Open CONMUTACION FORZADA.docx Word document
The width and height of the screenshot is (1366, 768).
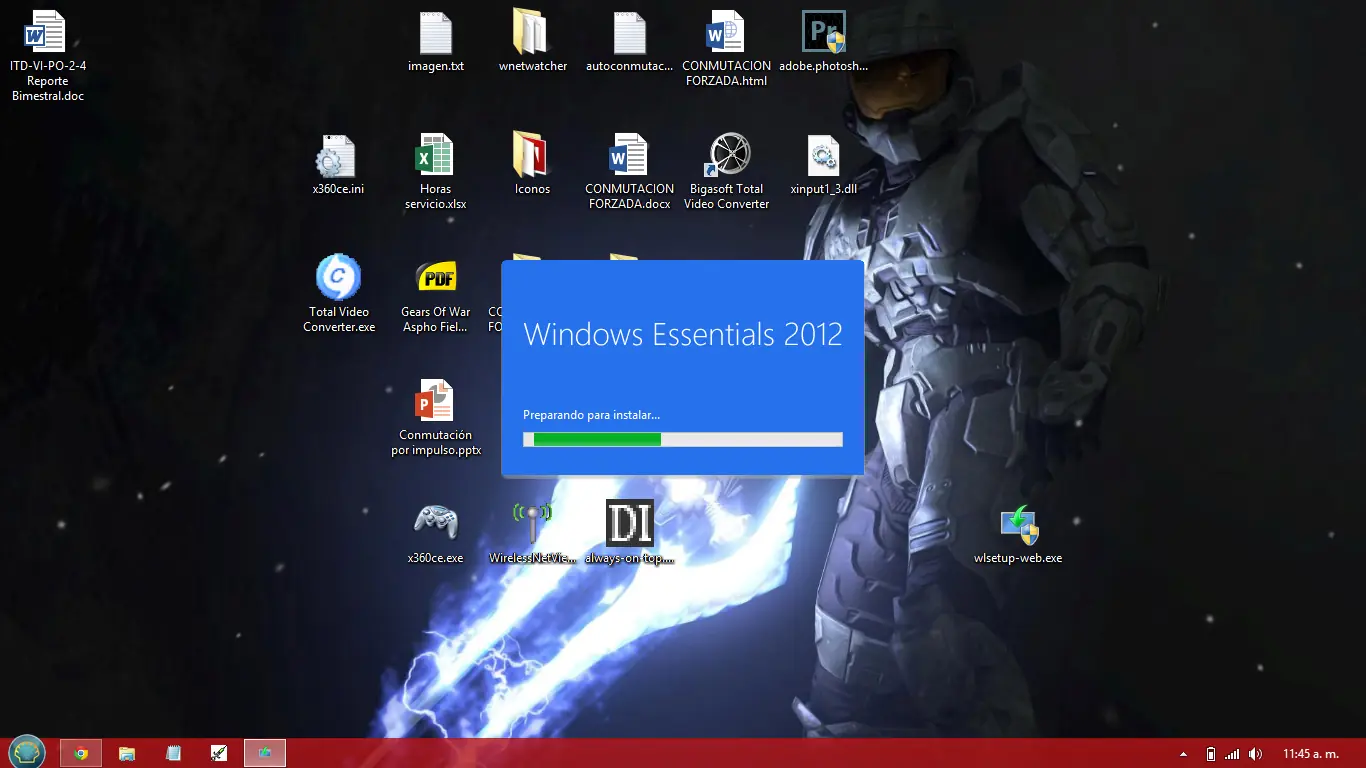pyautogui.click(x=629, y=172)
